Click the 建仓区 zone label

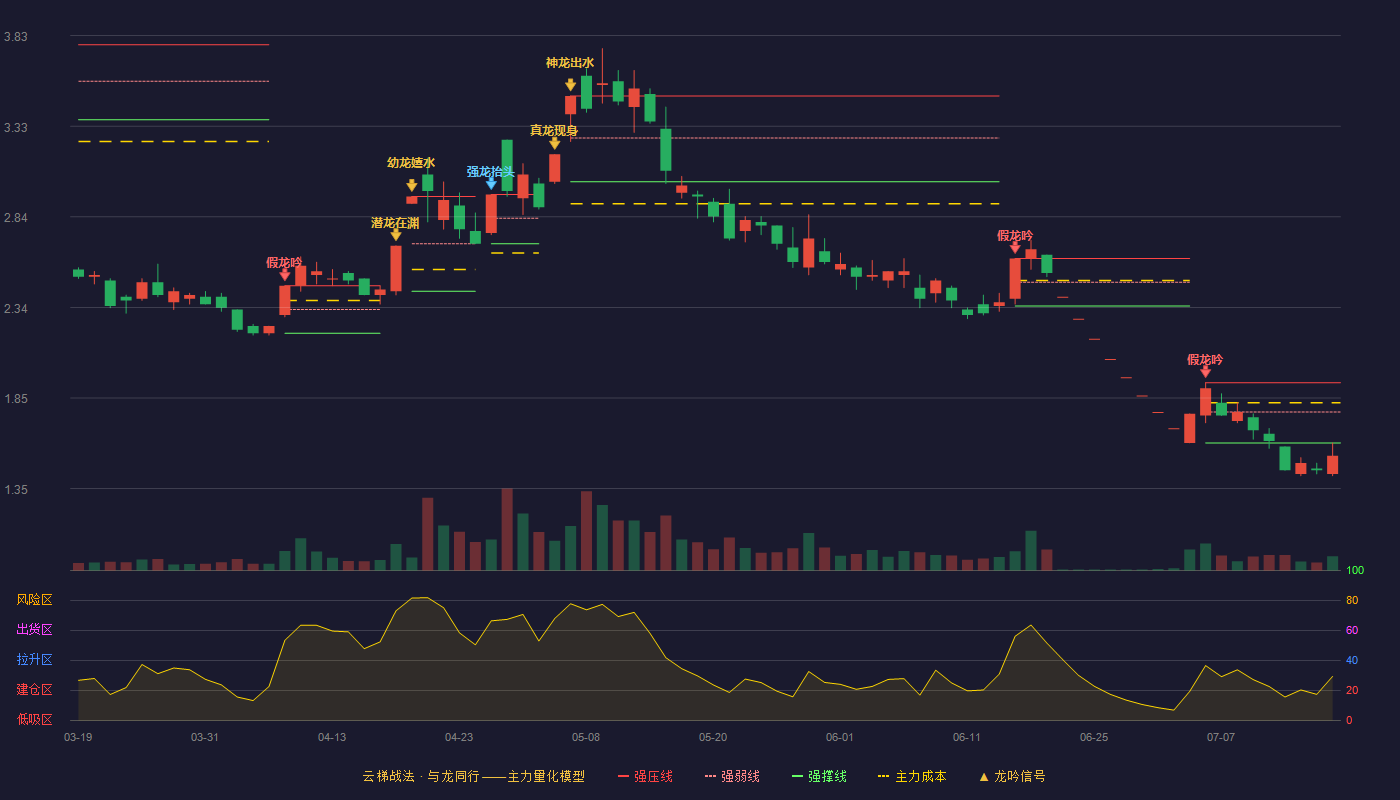click(x=35, y=690)
